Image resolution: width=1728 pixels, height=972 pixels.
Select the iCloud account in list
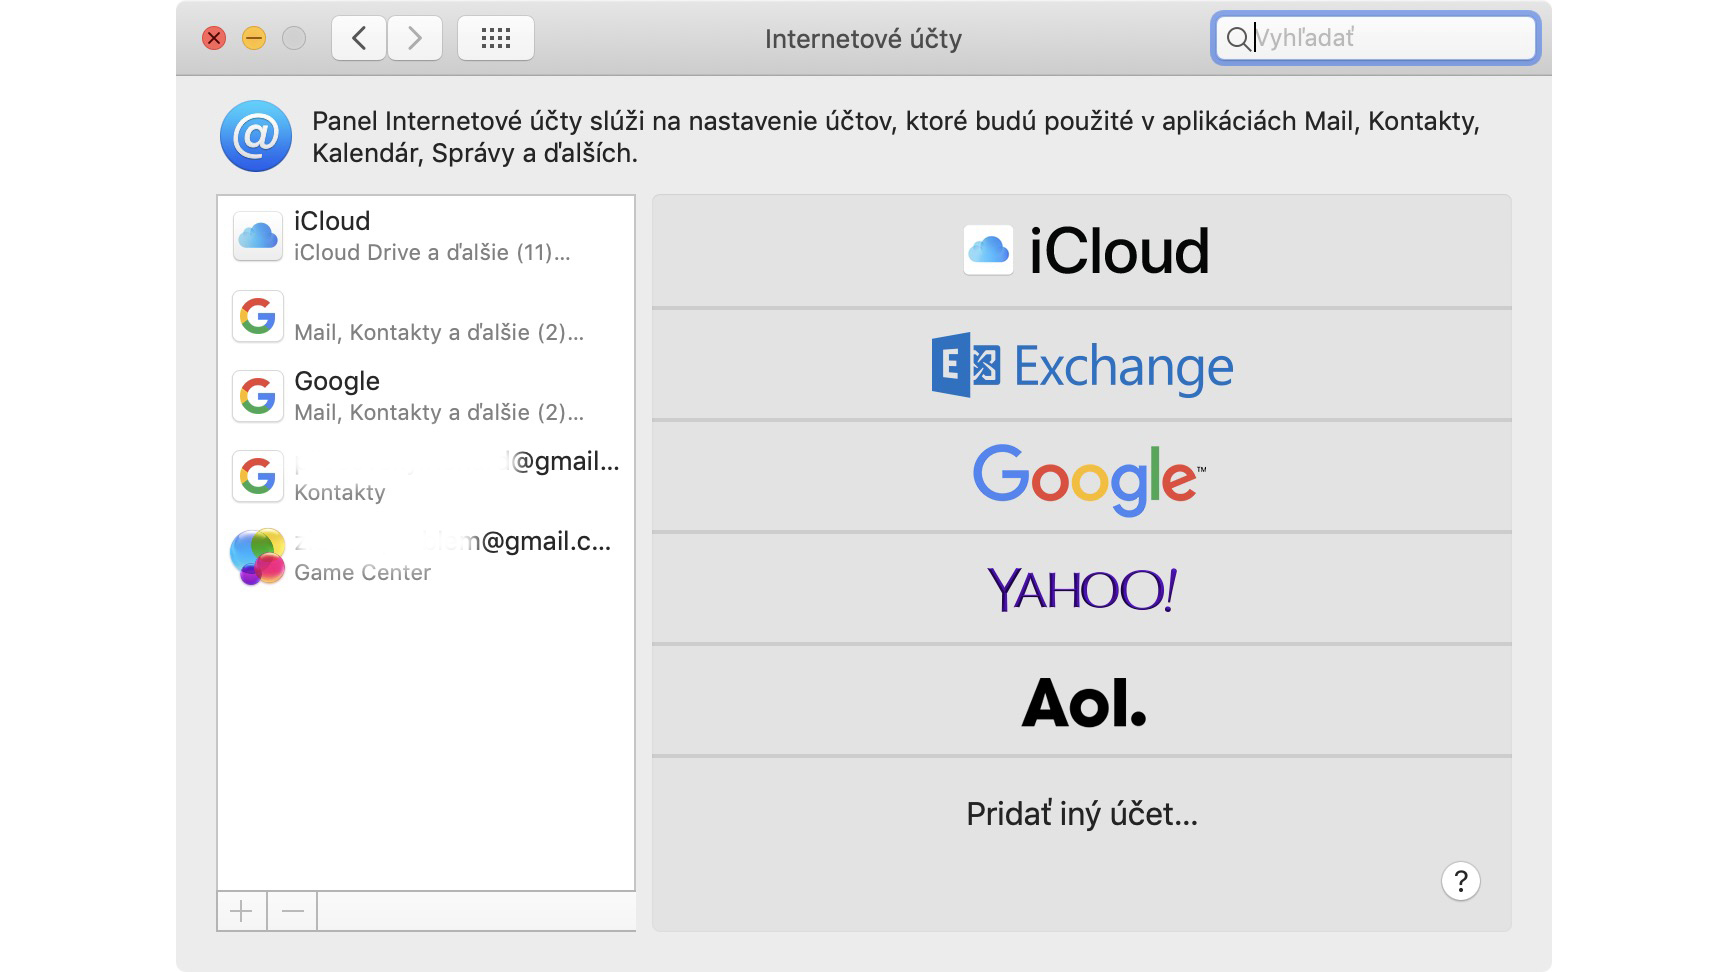426,236
